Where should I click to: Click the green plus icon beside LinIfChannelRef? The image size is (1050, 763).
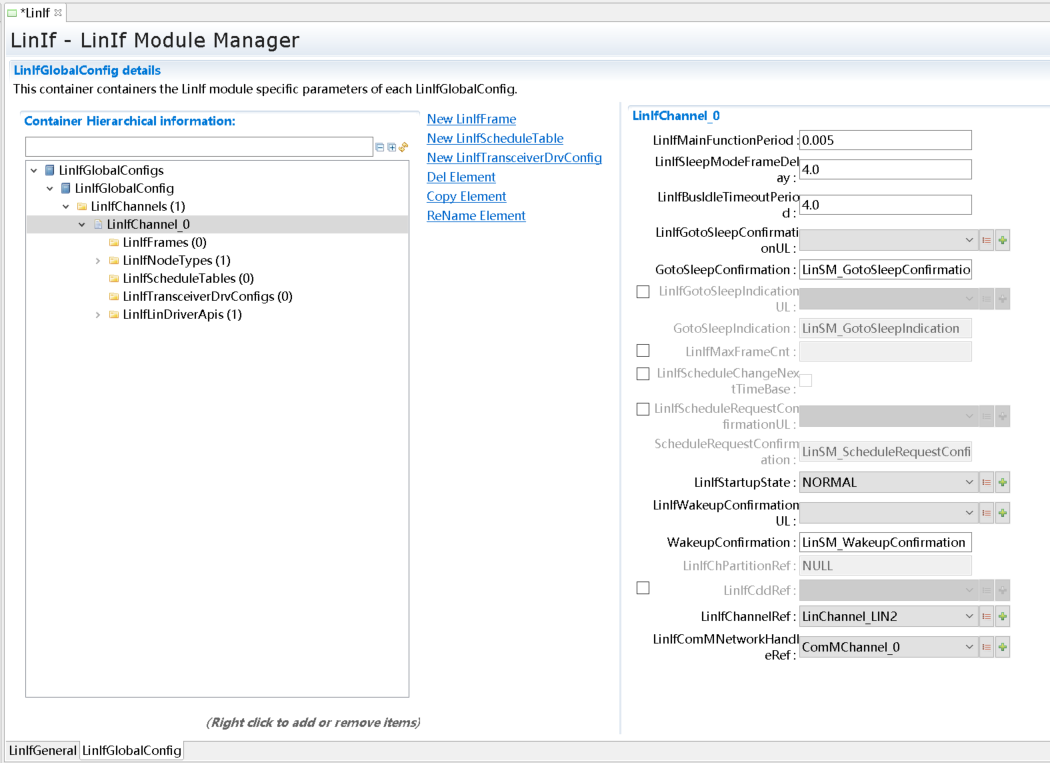pos(1003,617)
